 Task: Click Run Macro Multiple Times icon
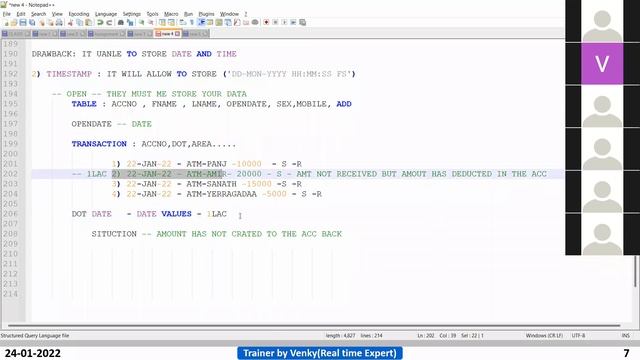point(293,22)
